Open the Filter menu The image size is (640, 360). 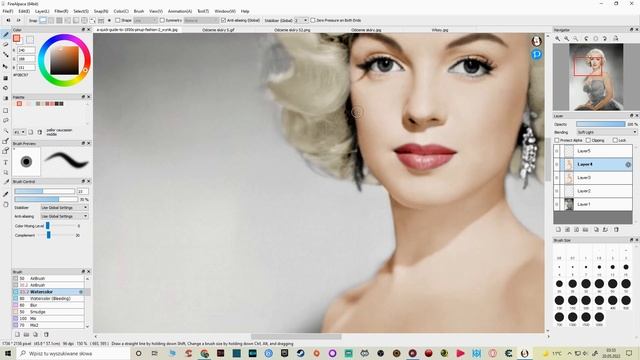[61, 11]
